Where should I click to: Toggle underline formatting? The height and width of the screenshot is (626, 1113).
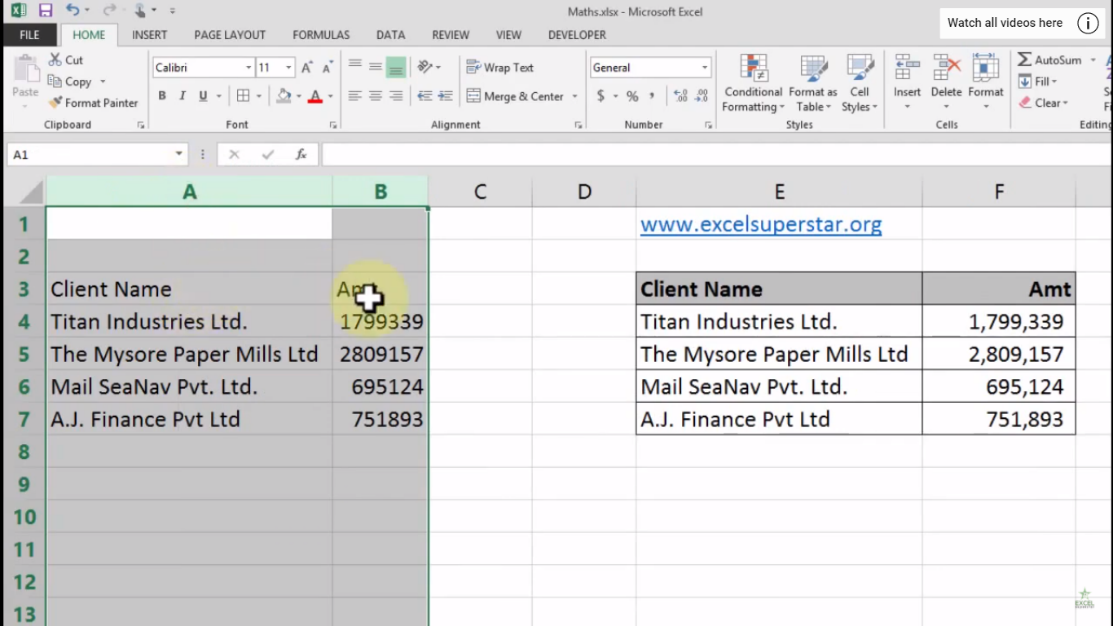(x=203, y=96)
